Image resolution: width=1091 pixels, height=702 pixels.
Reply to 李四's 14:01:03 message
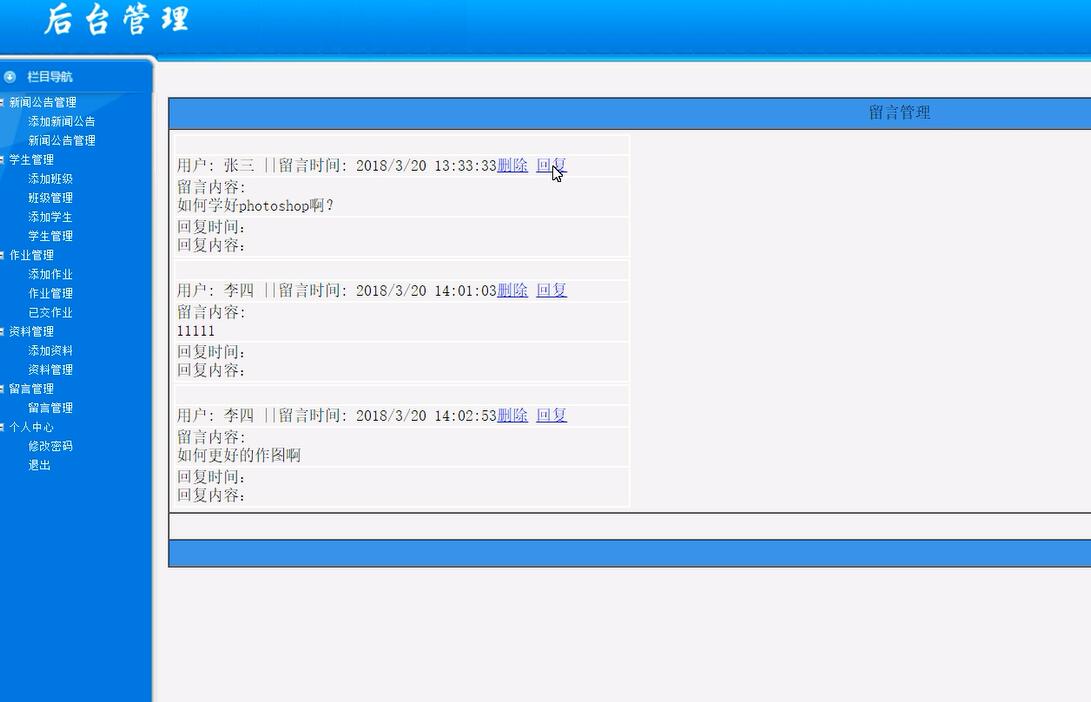click(551, 290)
